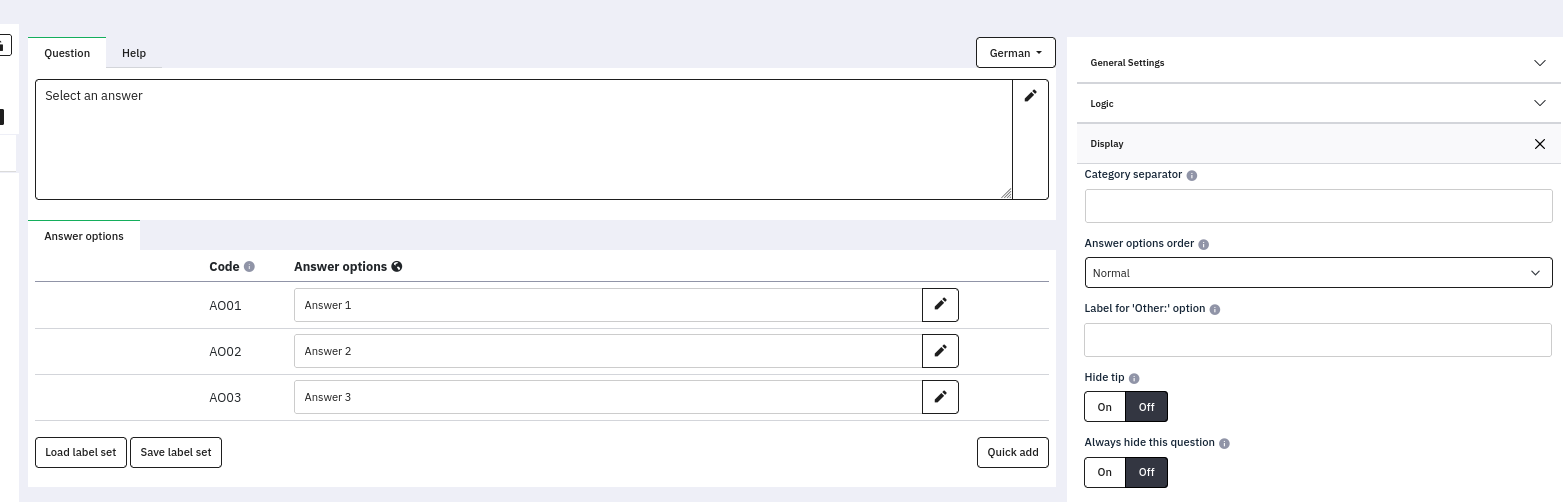The width and height of the screenshot is (1563, 502).
Task: Open Answer options order dropdown
Action: coord(1318,273)
